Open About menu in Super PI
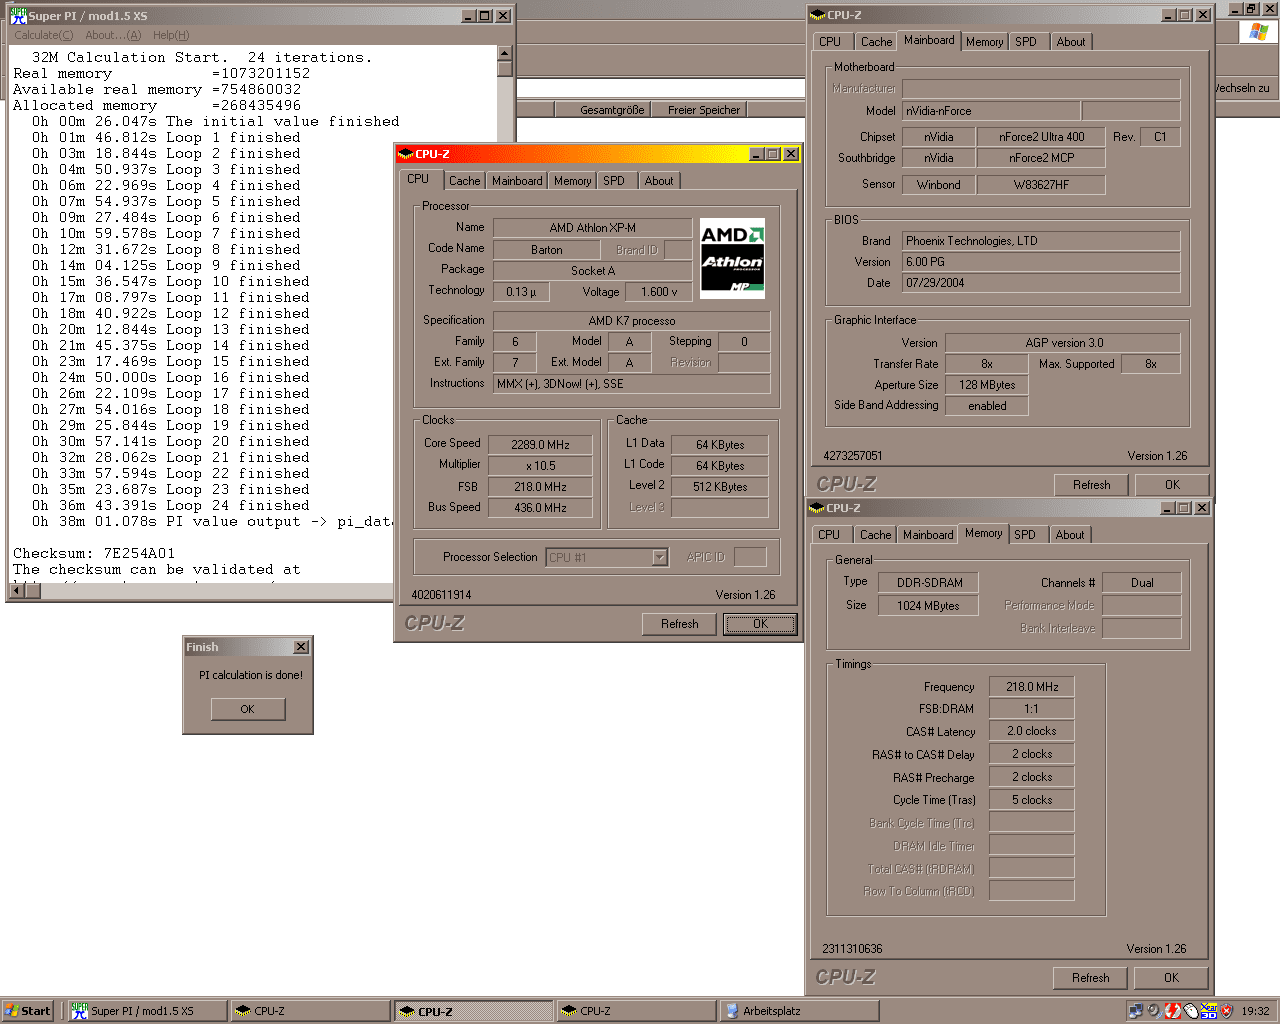The image size is (1280, 1024). tap(113, 35)
